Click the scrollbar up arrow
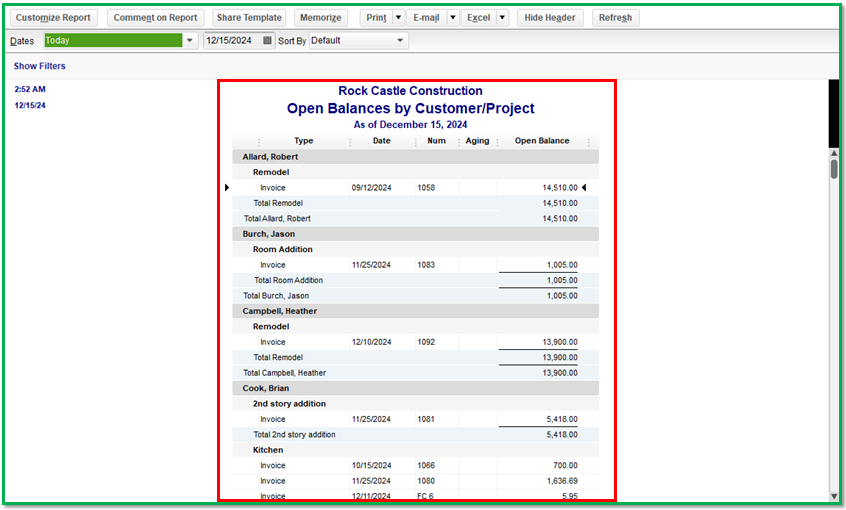The image size is (846, 510). pos(834,153)
